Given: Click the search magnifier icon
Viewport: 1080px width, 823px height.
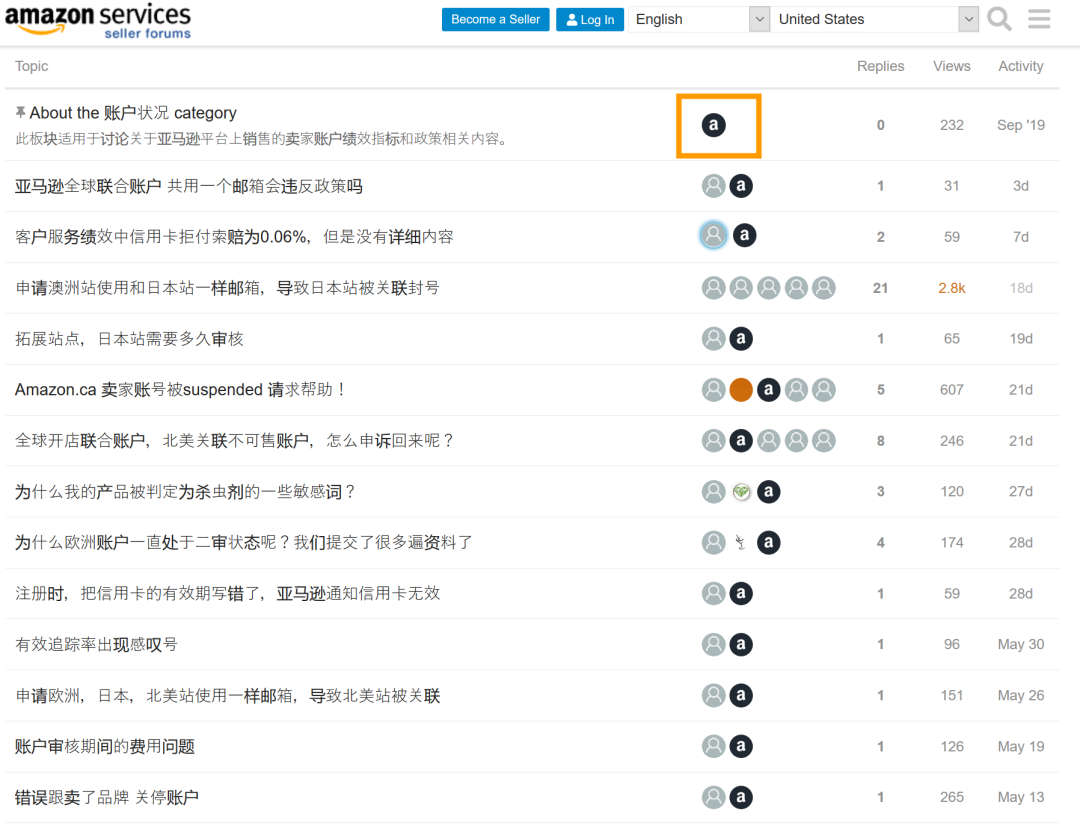Looking at the screenshot, I should coord(999,19).
